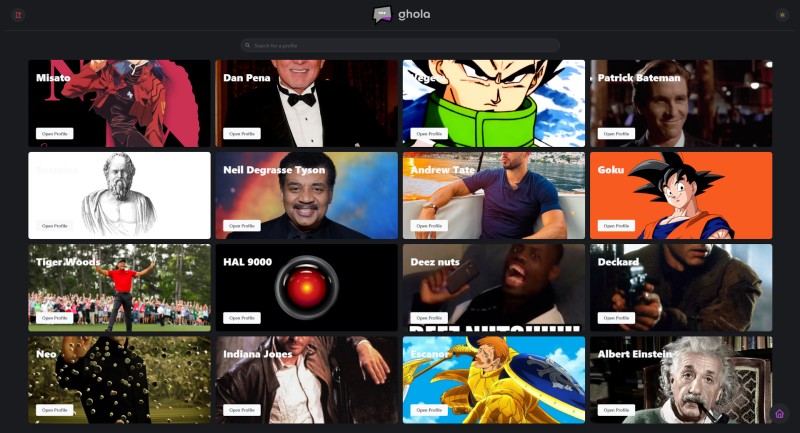Viewport: 800px width, 433px height.
Task: Click the Escanor name label
Action: click(x=430, y=354)
